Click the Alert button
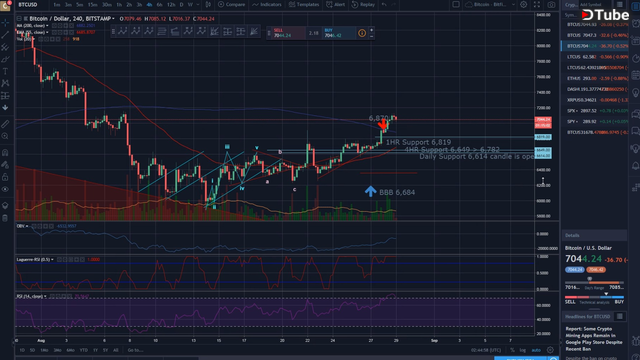 coord(336,4)
